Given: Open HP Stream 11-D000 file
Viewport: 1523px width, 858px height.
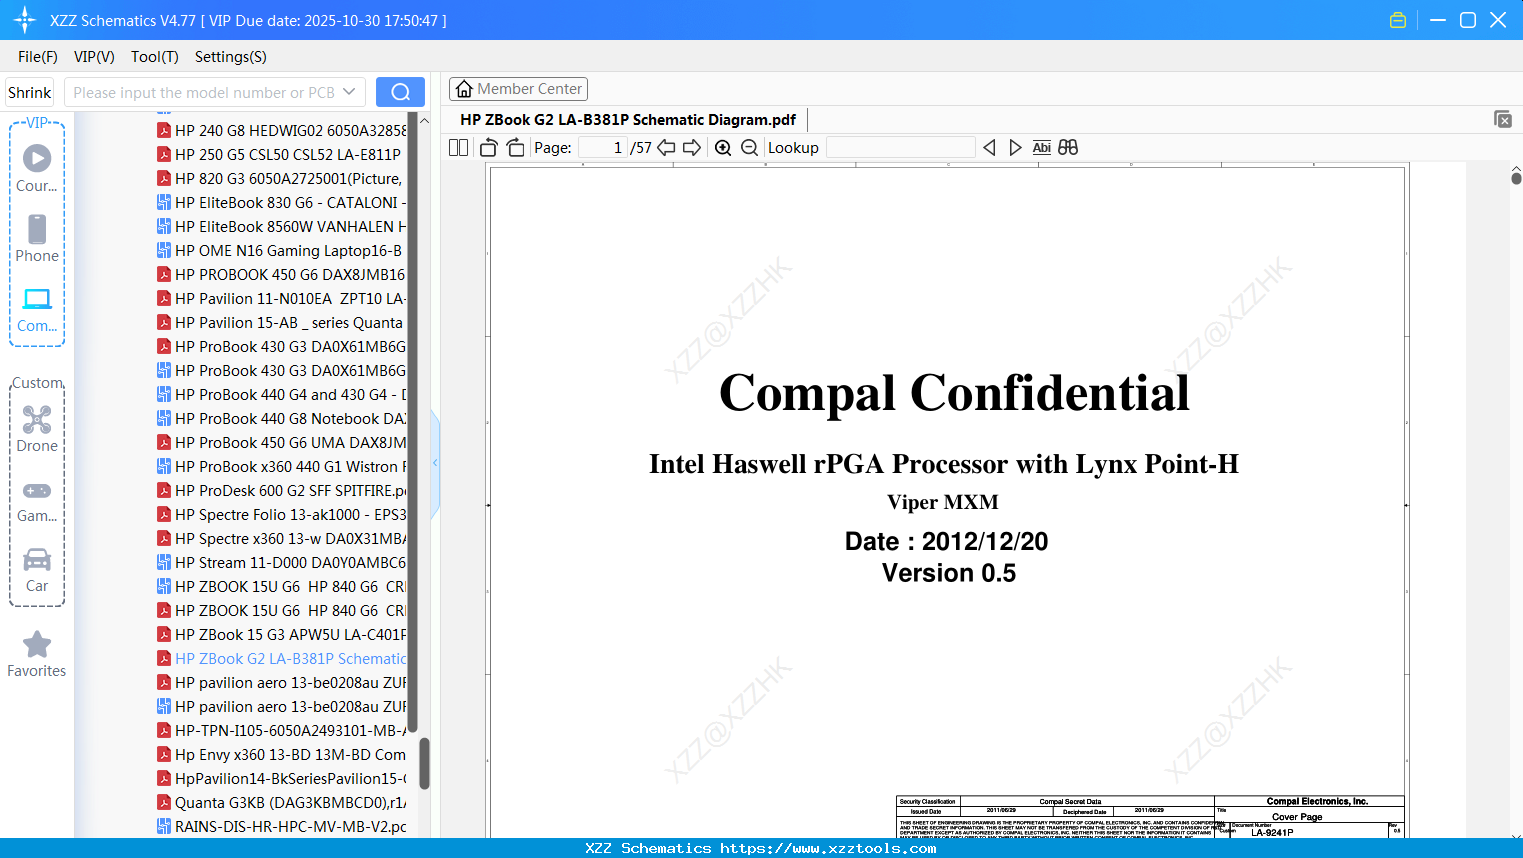Looking at the screenshot, I should [x=282, y=562].
